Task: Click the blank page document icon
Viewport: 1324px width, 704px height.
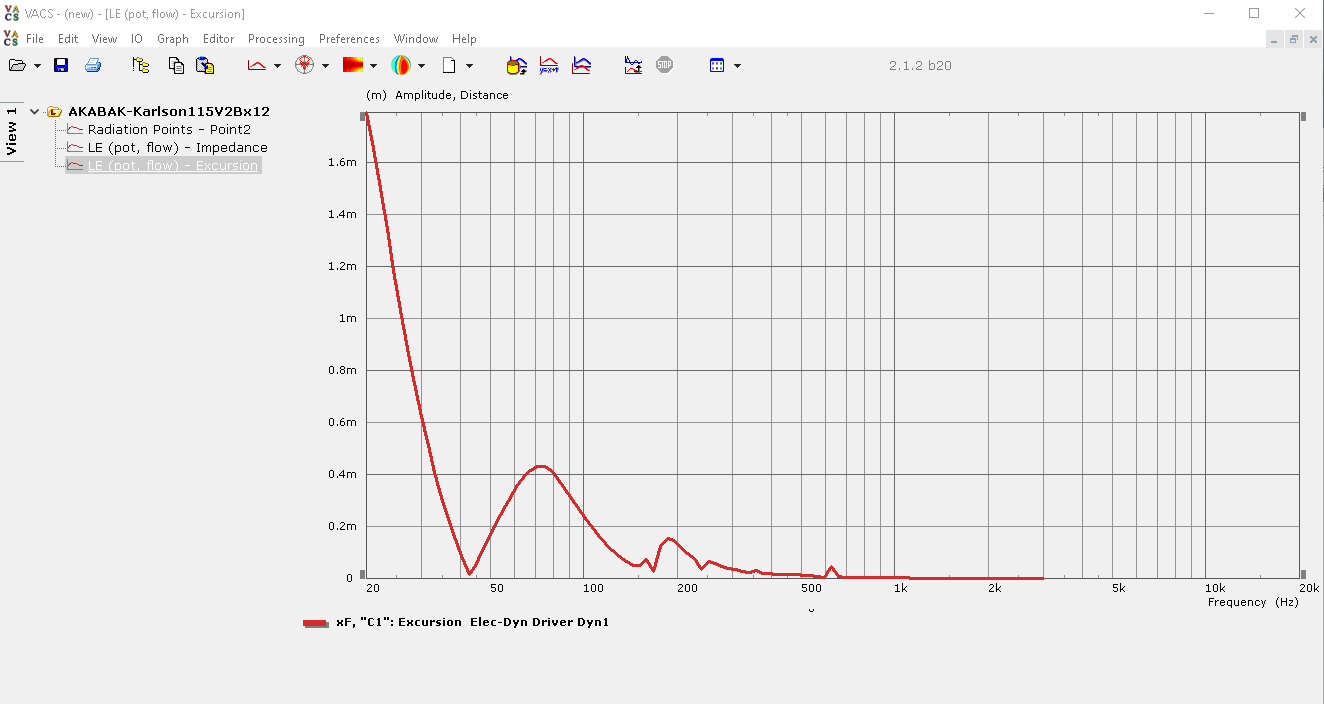Action: coord(449,65)
